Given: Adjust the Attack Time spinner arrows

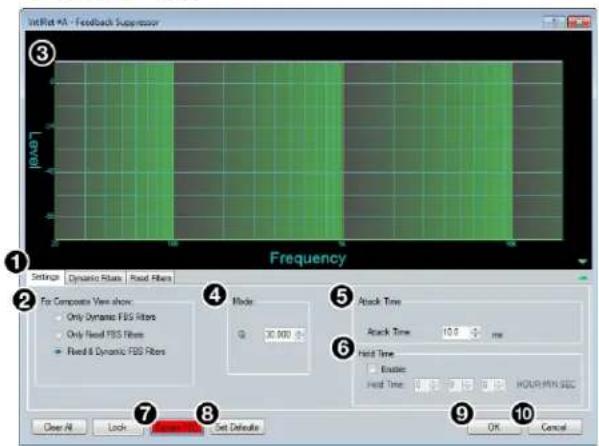Looking at the screenshot, I should (x=475, y=332).
